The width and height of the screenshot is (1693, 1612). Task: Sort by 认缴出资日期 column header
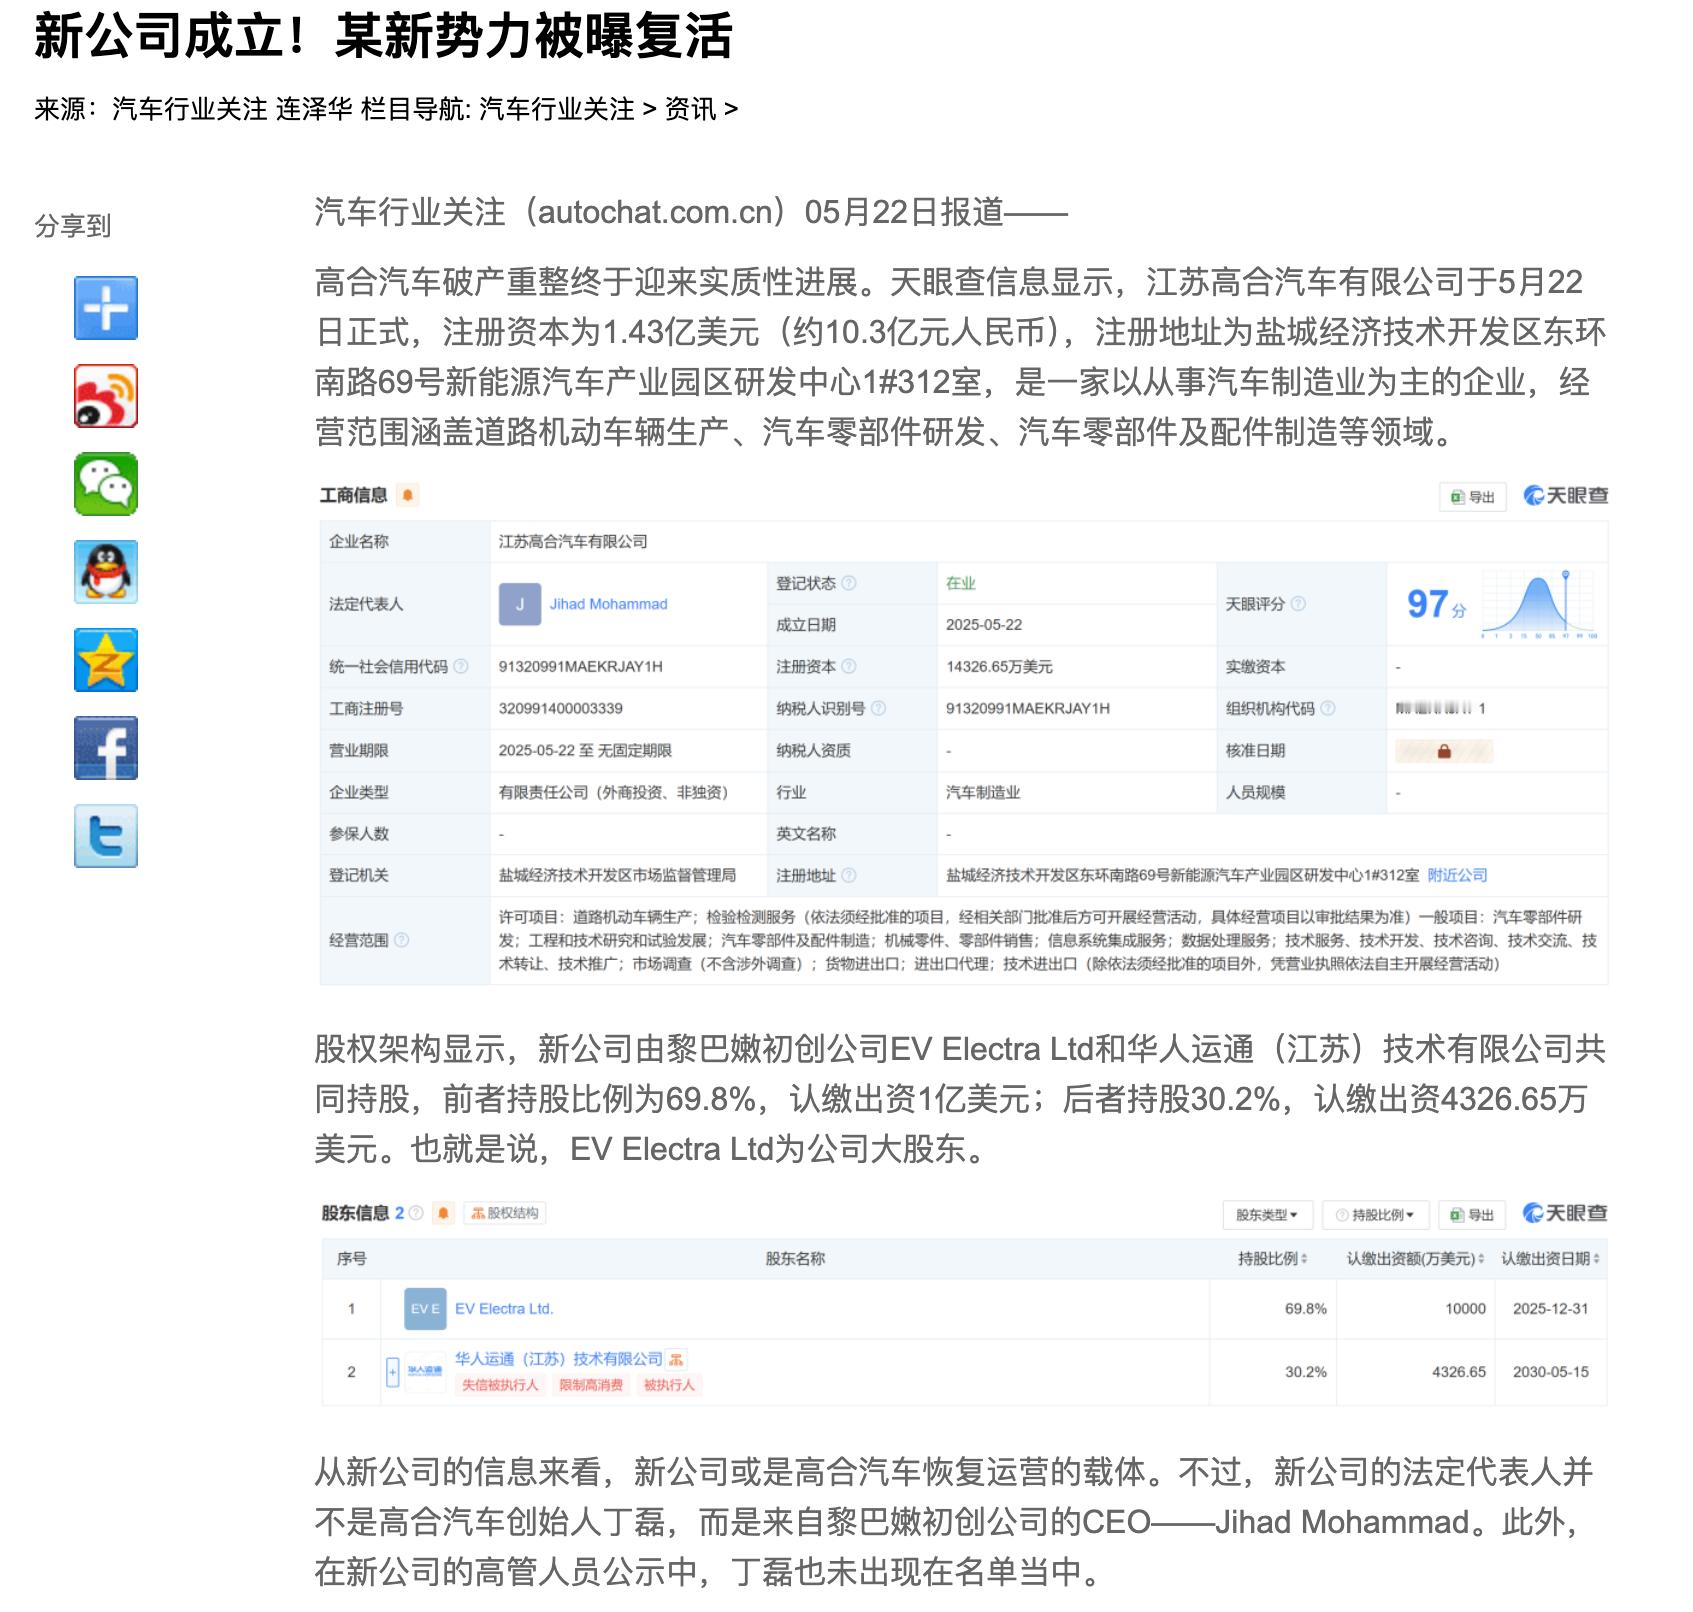[1550, 1259]
